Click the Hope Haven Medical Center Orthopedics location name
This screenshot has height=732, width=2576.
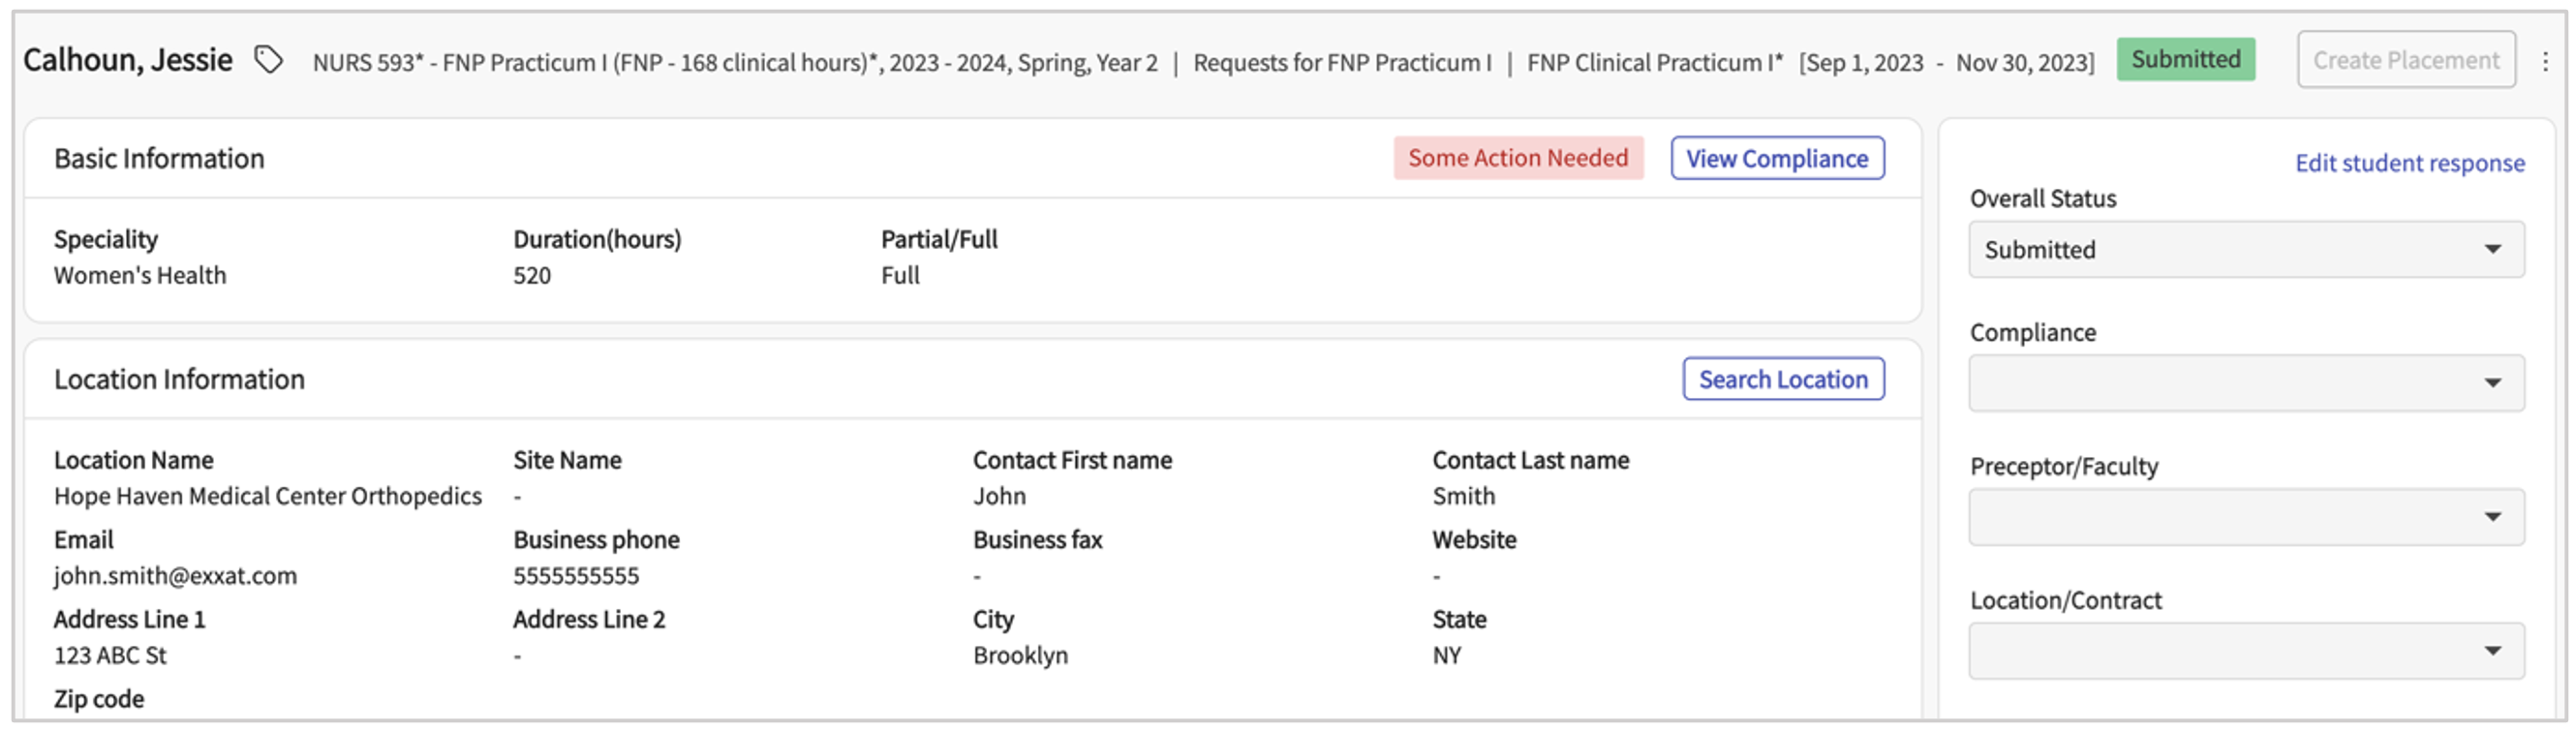(267, 497)
